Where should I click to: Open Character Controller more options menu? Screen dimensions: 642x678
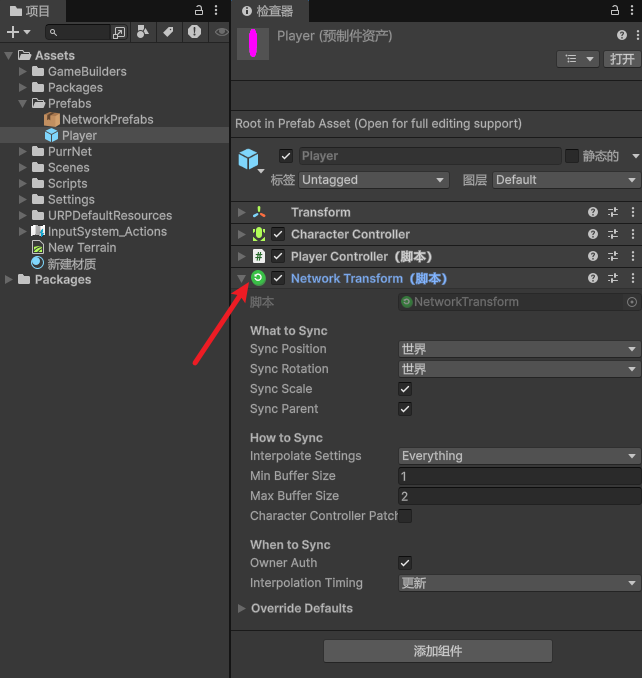pos(633,234)
